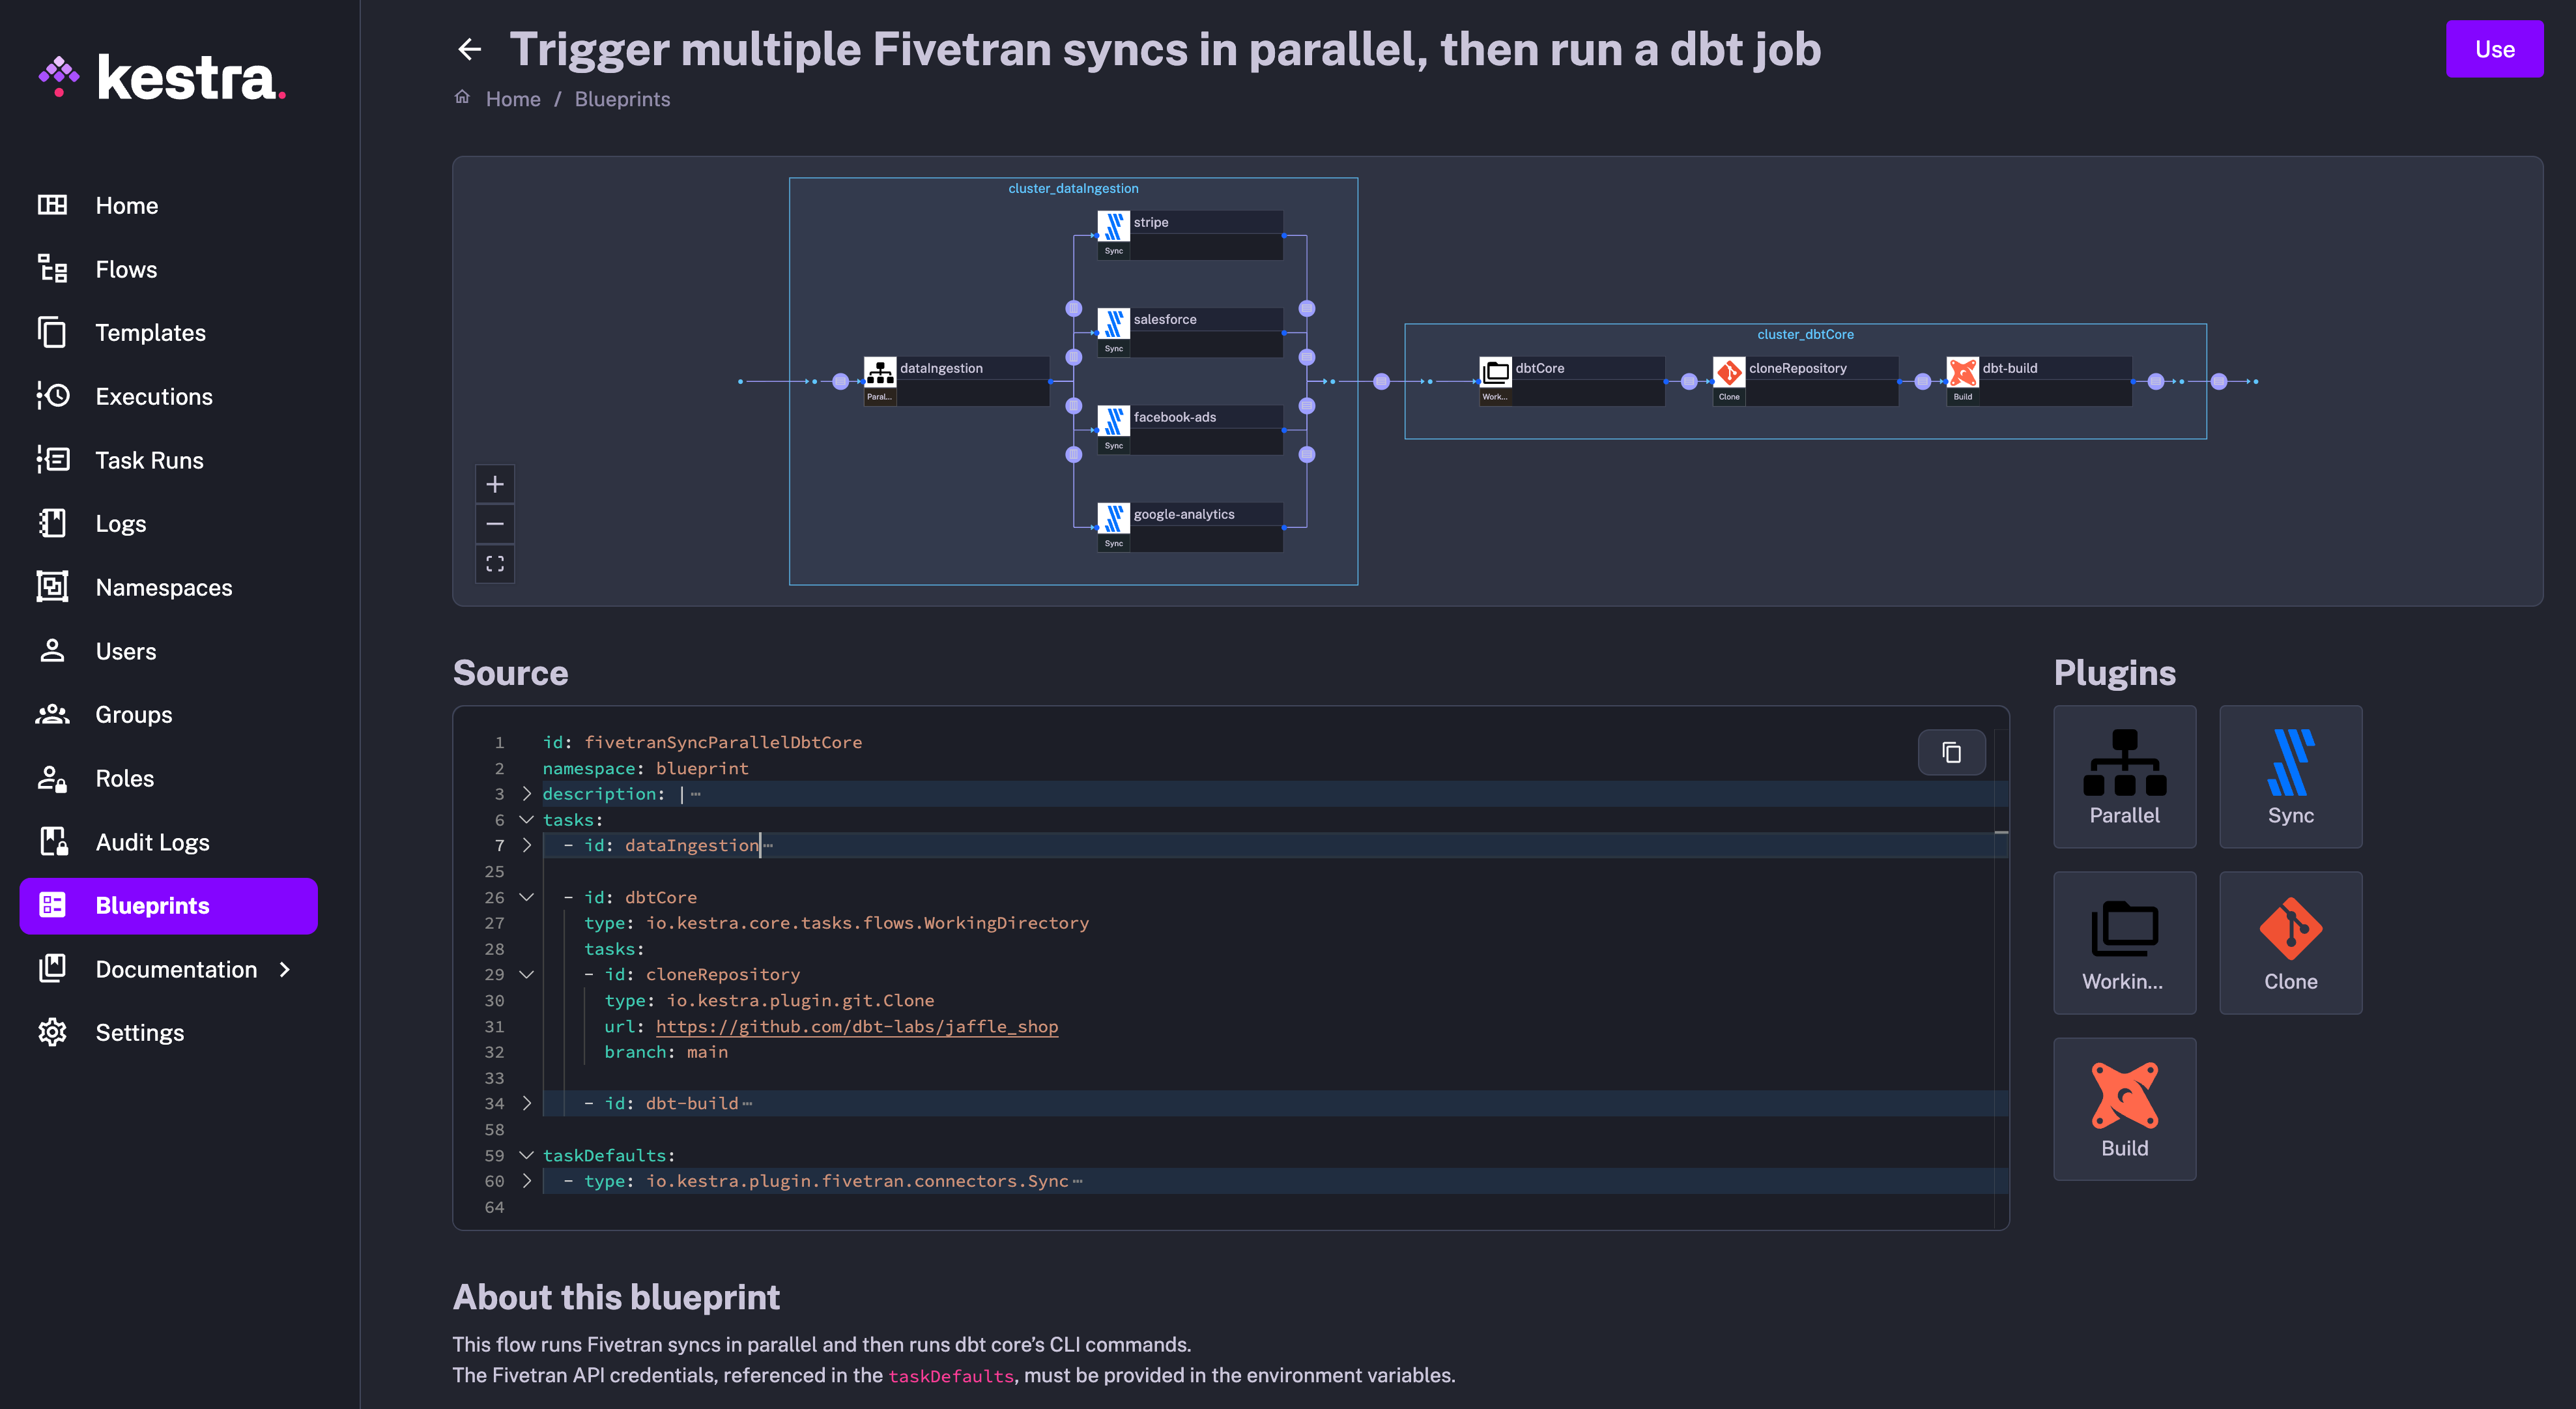Screen dimensions: 2576x1409
Task: Enter fullscreen on the topology diagram
Action: click(x=495, y=562)
